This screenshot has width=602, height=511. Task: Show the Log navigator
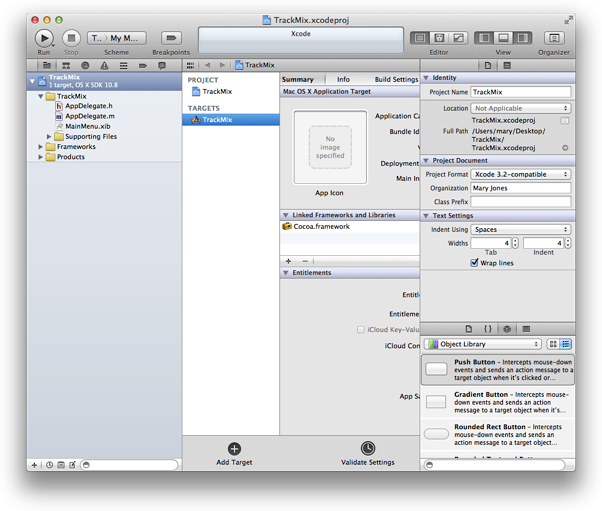click(162, 66)
